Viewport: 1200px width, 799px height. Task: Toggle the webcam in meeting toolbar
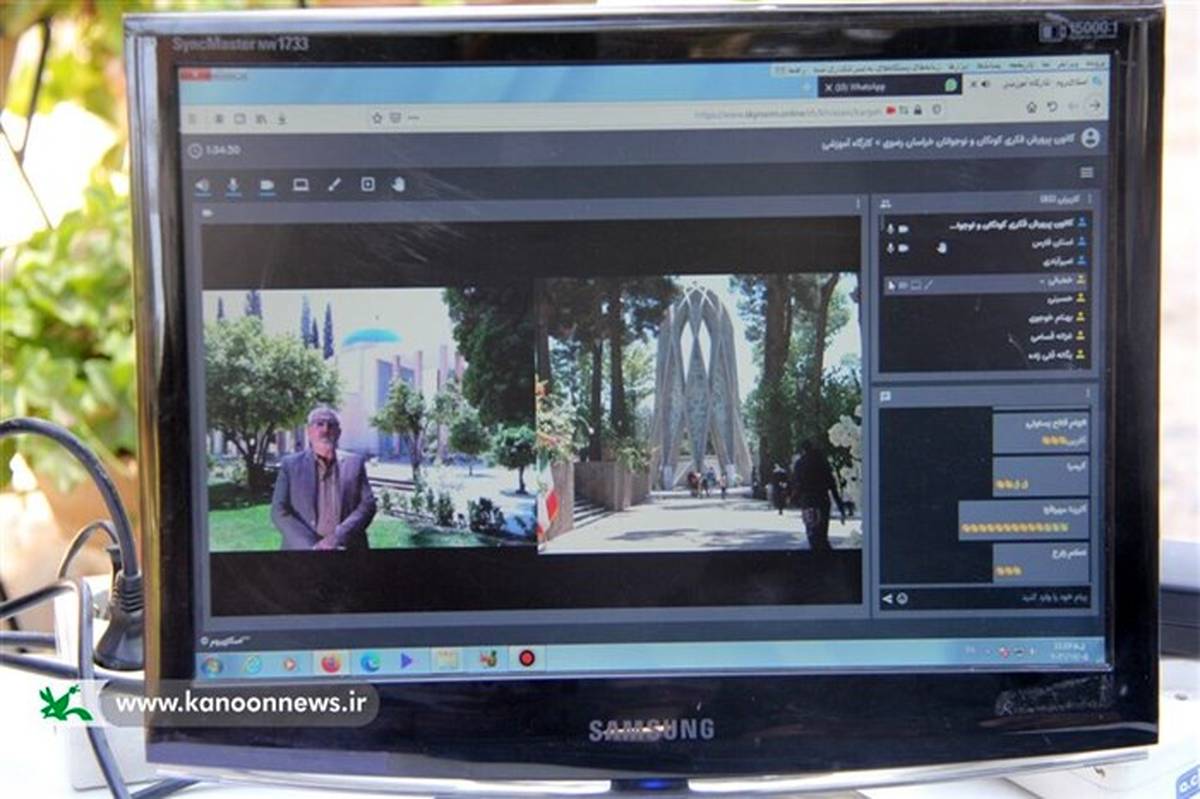pos(267,185)
